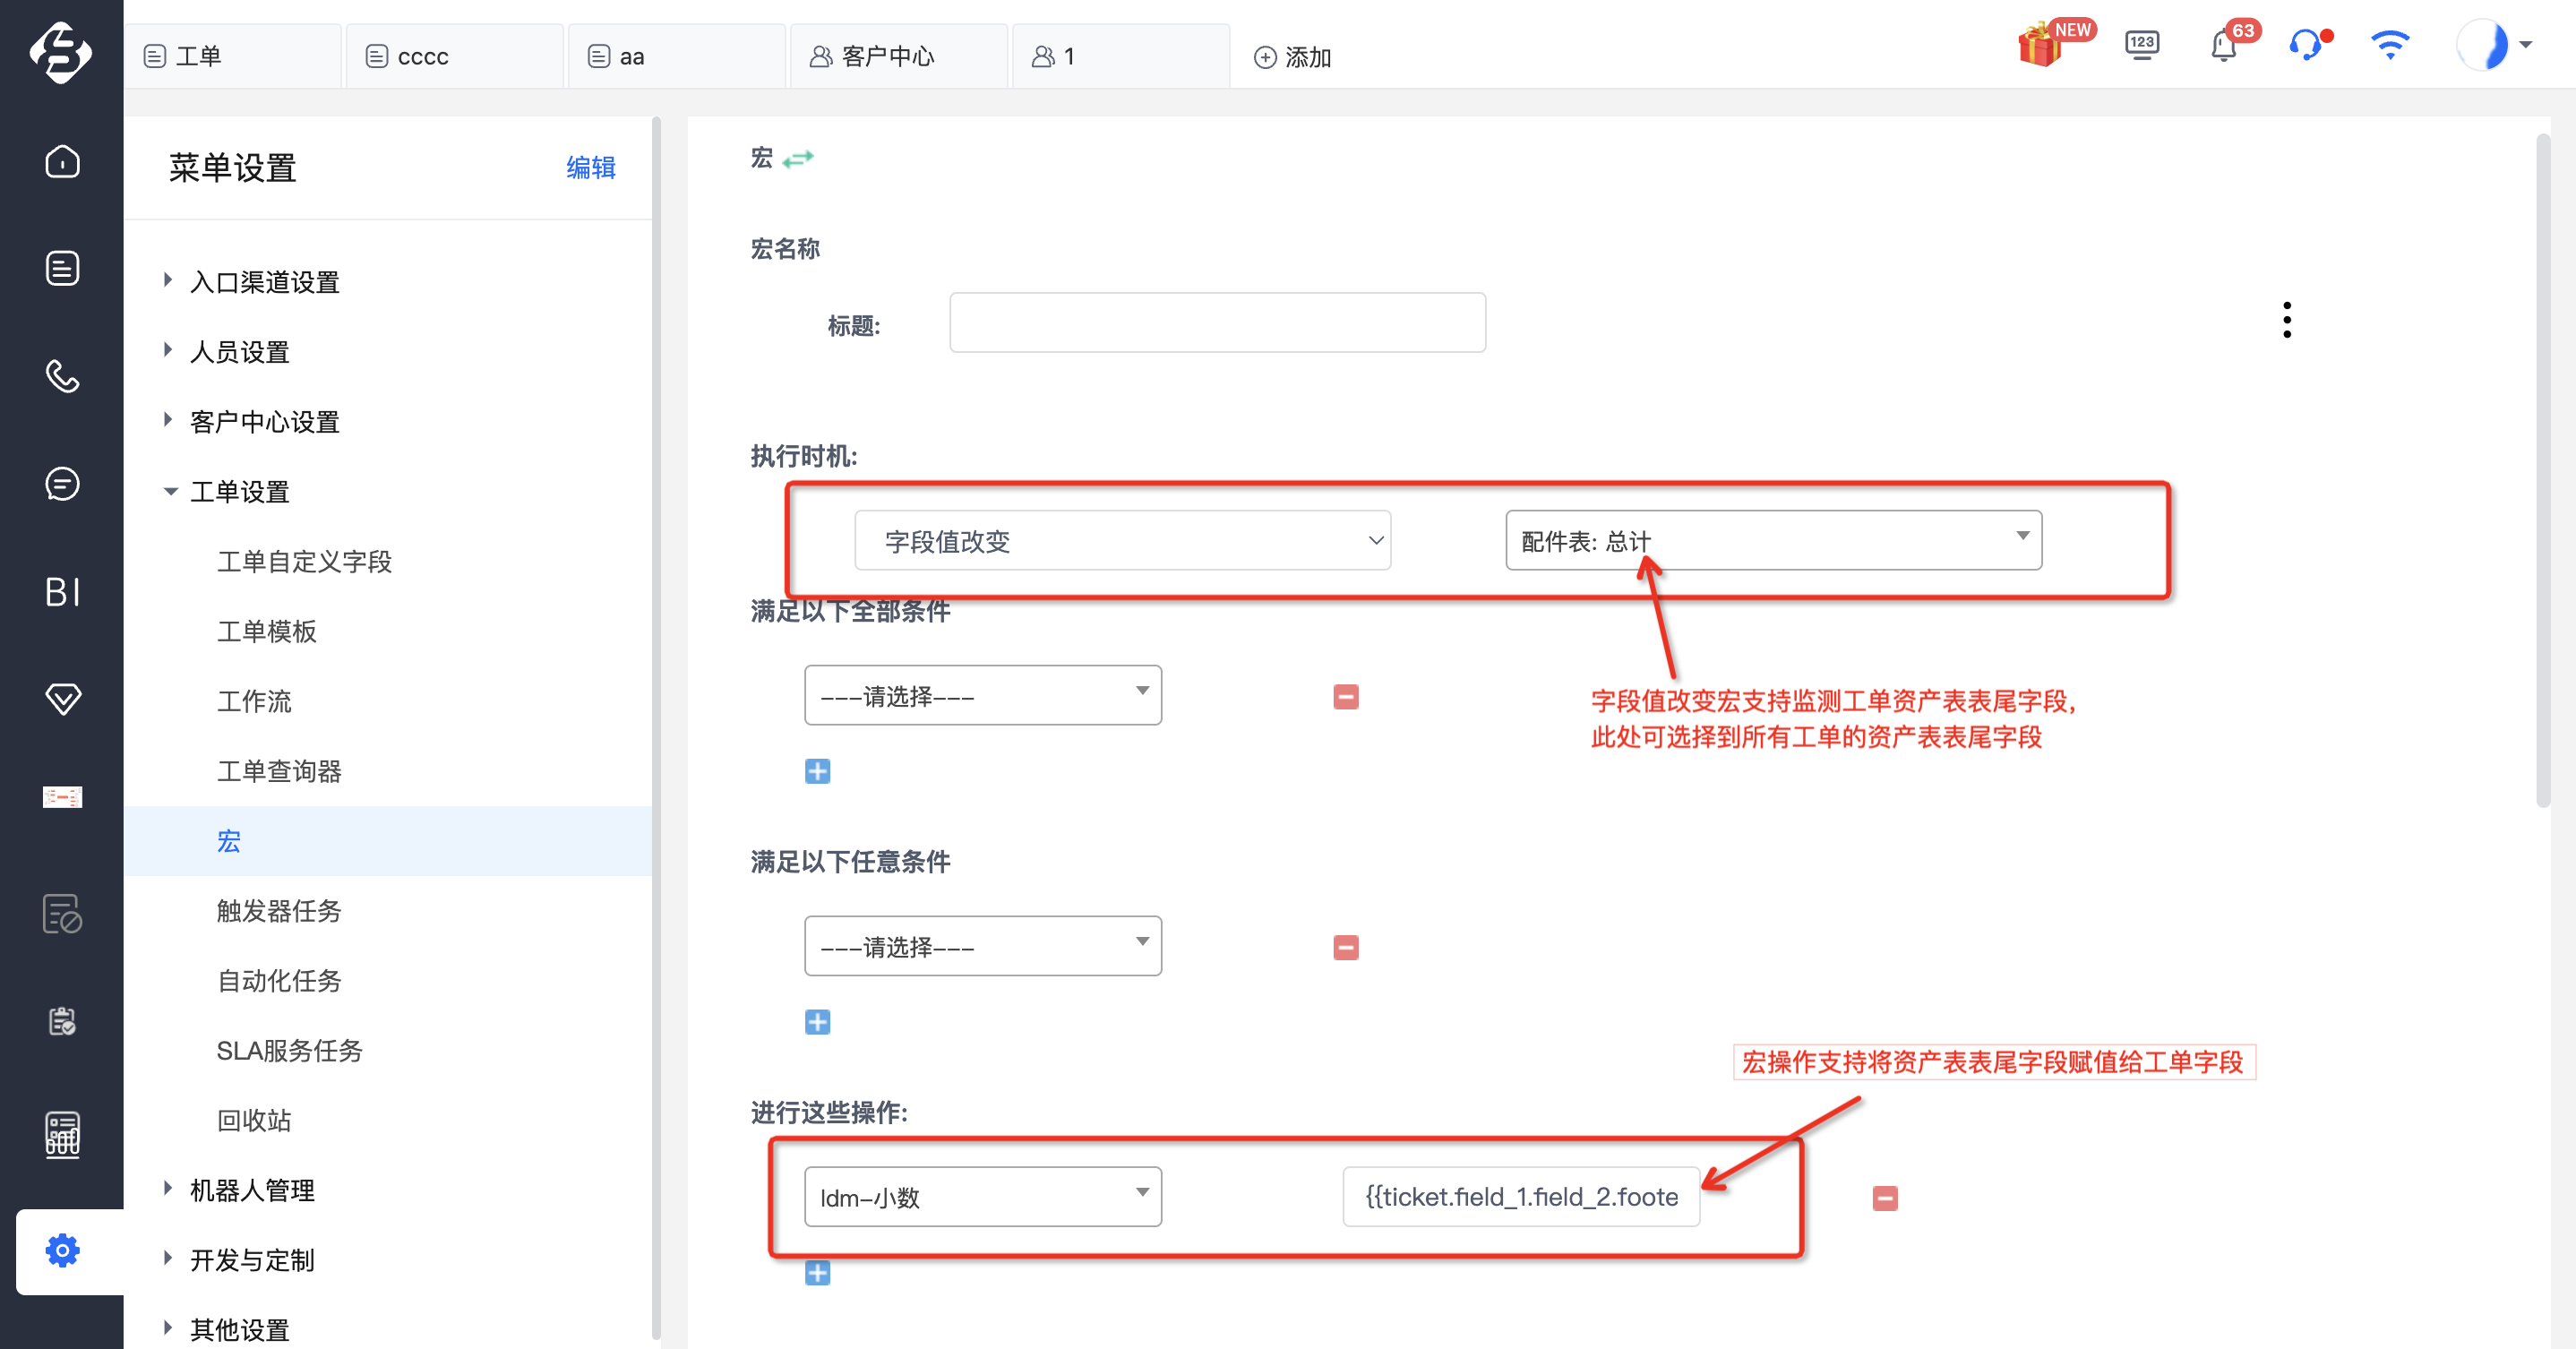Image resolution: width=2576 pixels, height=1349 pixels.
Task: Click the 添加 tab button
Action: [x=1292, y=58]
